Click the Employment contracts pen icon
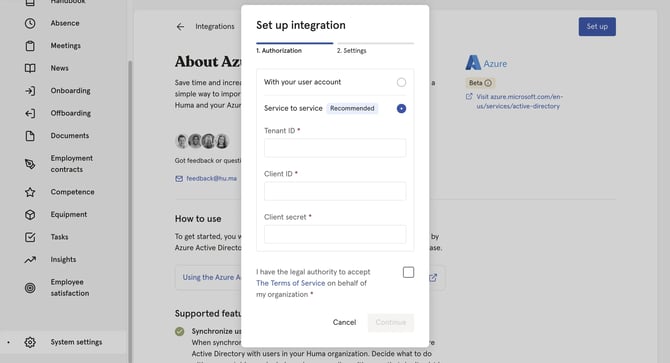 [x=30, y=164]
